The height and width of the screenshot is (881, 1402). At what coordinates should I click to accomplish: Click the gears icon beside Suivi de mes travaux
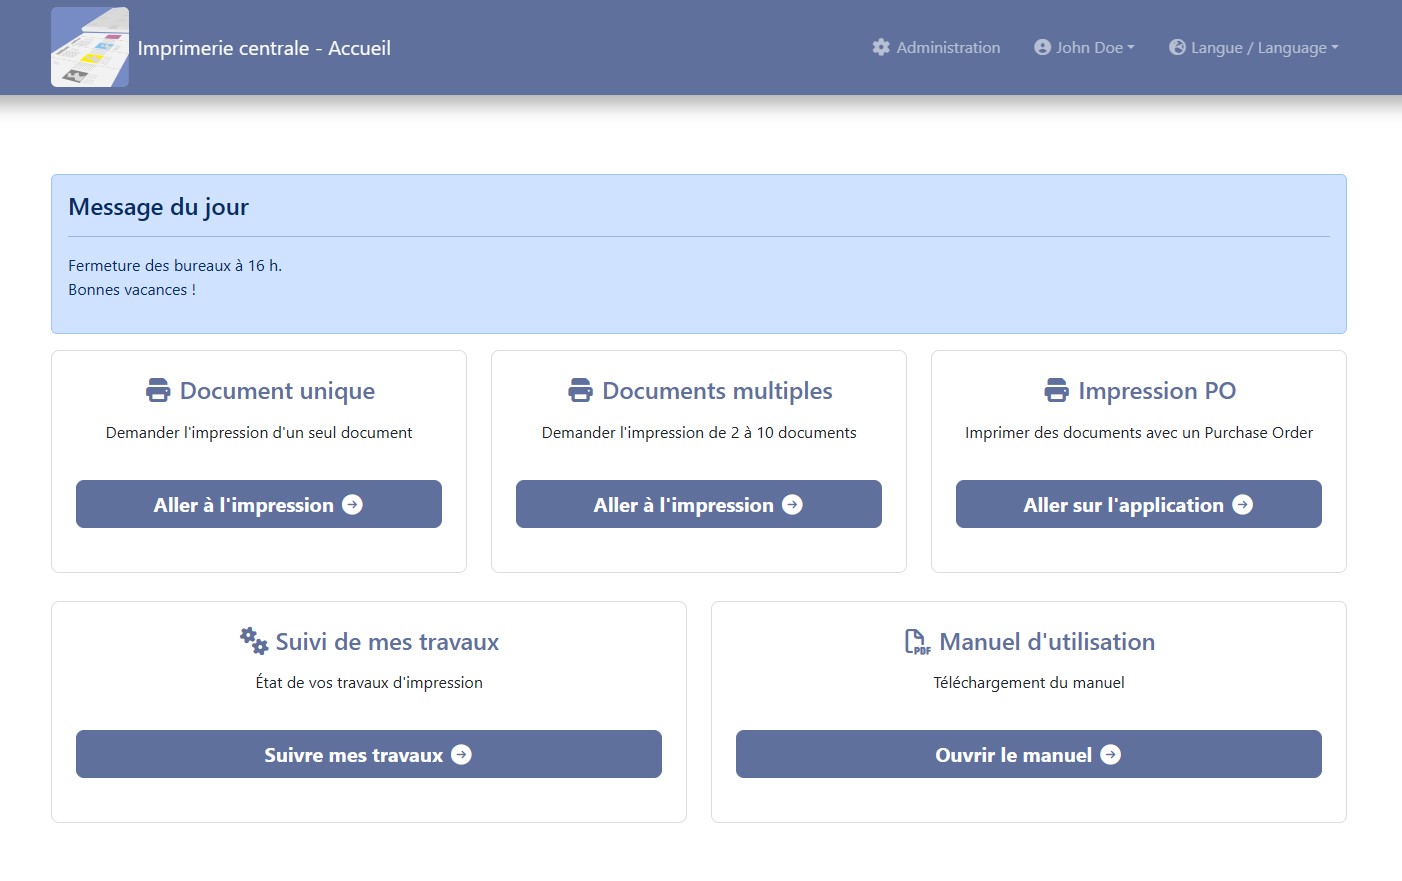pyautogui.click(x=254, y=640)
